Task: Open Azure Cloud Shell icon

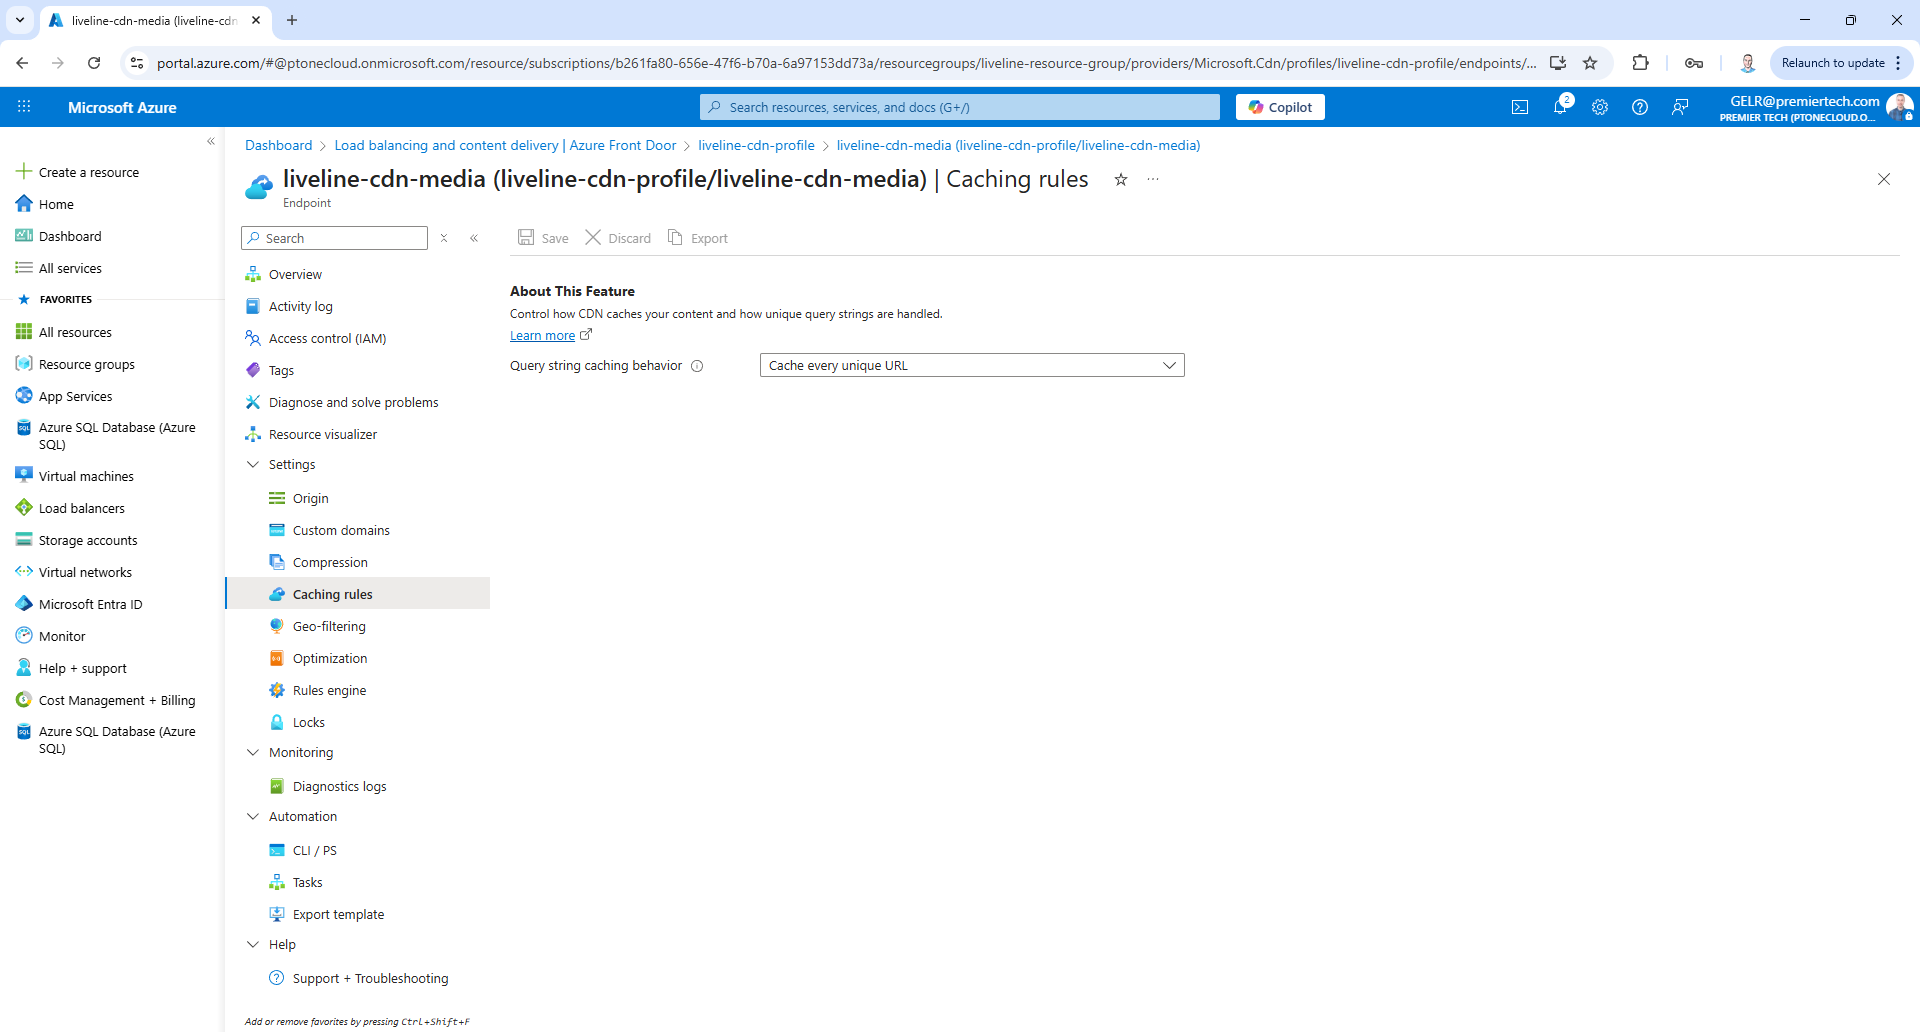Action: pos(1520,107)
